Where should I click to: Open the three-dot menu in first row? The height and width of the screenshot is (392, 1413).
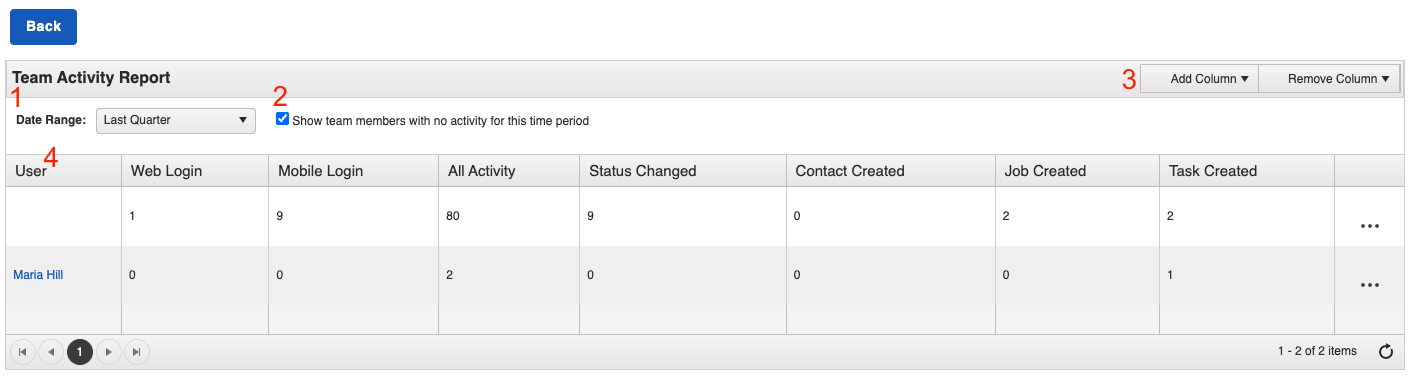(1370, 226)
